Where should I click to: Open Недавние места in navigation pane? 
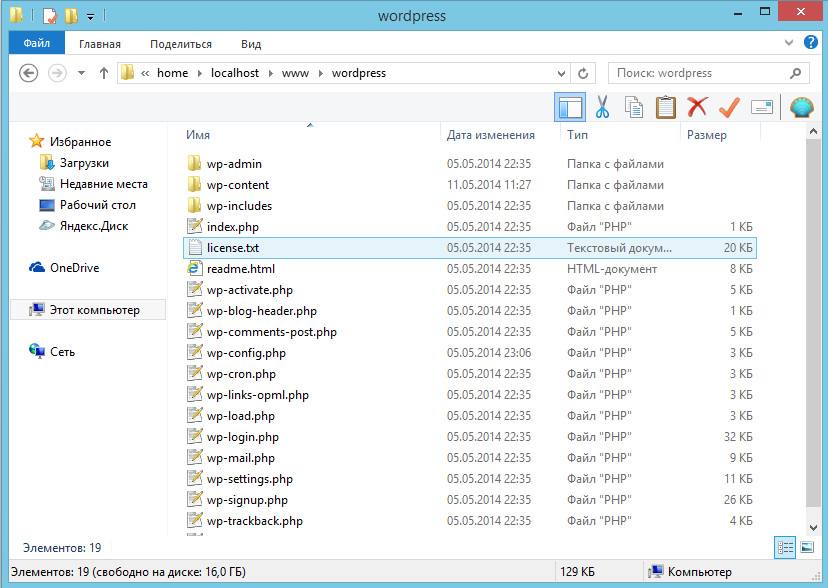[104, 184]
